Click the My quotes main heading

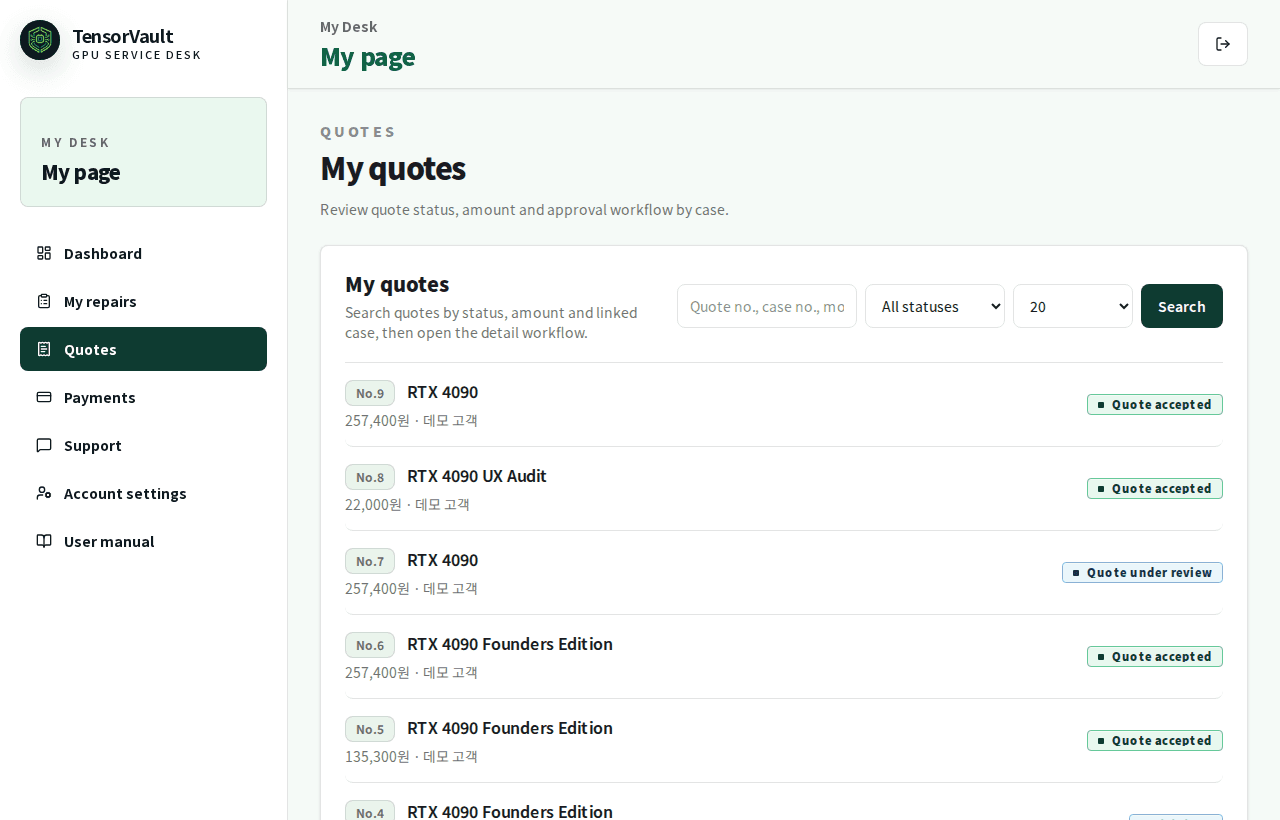[x=393, y=168]
